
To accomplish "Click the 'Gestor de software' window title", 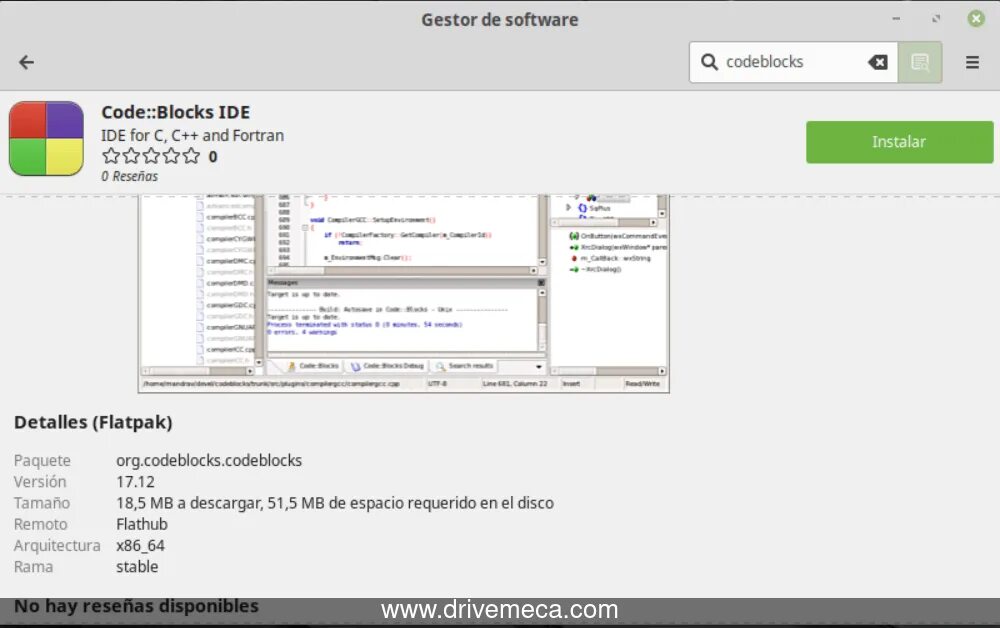I will click(499, 20).
